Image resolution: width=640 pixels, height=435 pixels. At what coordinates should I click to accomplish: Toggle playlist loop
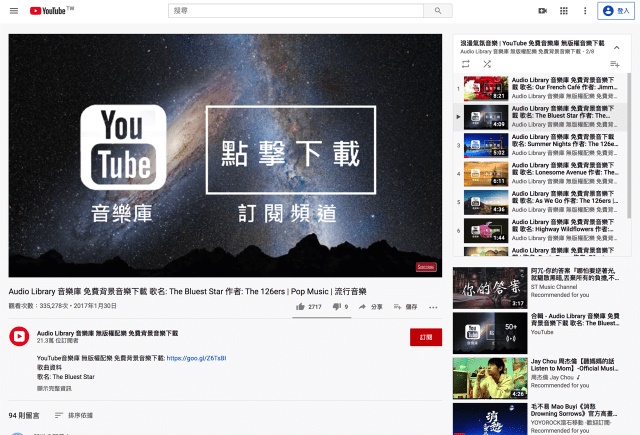(x=466, y=64)
